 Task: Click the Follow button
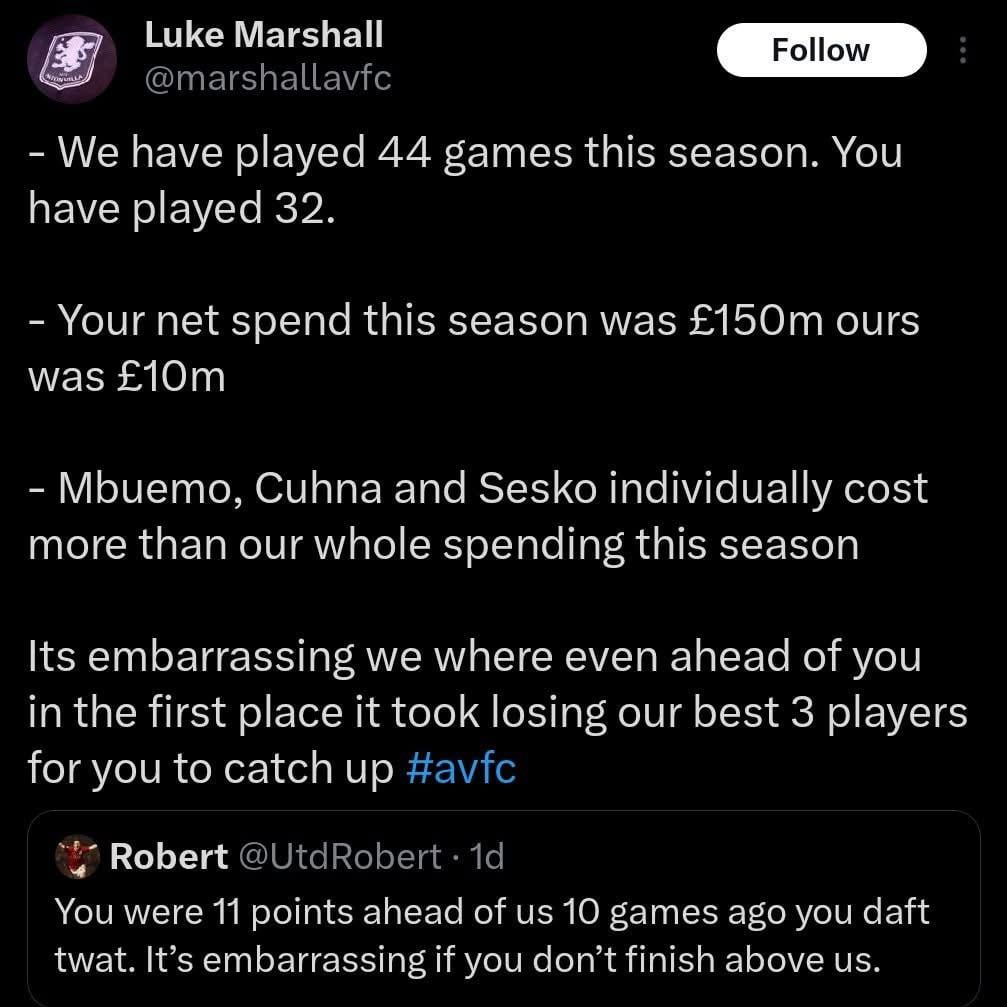point(821,50)
